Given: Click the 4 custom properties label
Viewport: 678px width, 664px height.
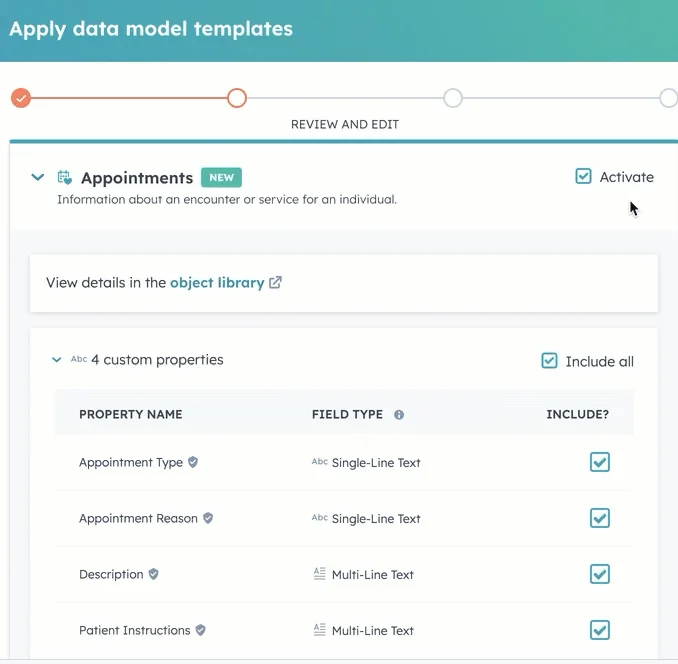Looking at the screenshot, I should click(157, 360).
